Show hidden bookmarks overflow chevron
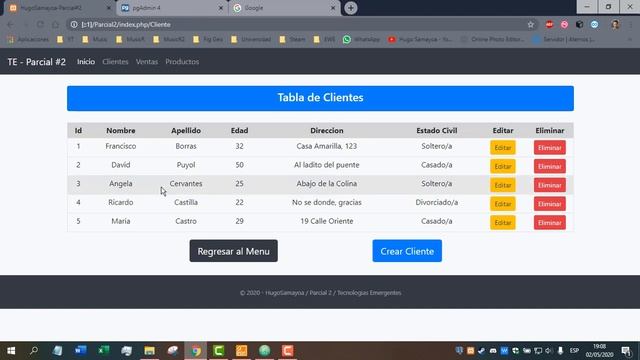The width and height of the screenshot is (640, 360). pos(630,39)
